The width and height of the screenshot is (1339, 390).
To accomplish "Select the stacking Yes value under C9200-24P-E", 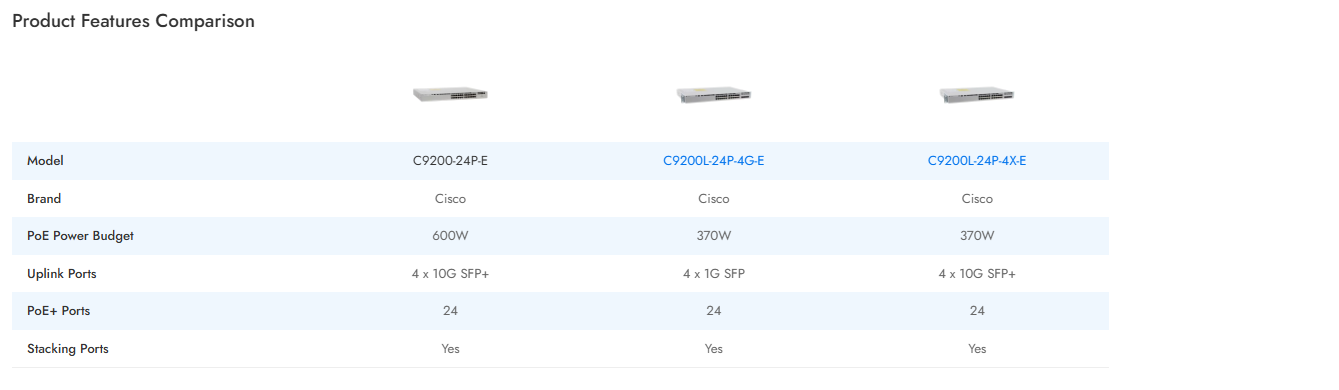I will tap(450, 349).
